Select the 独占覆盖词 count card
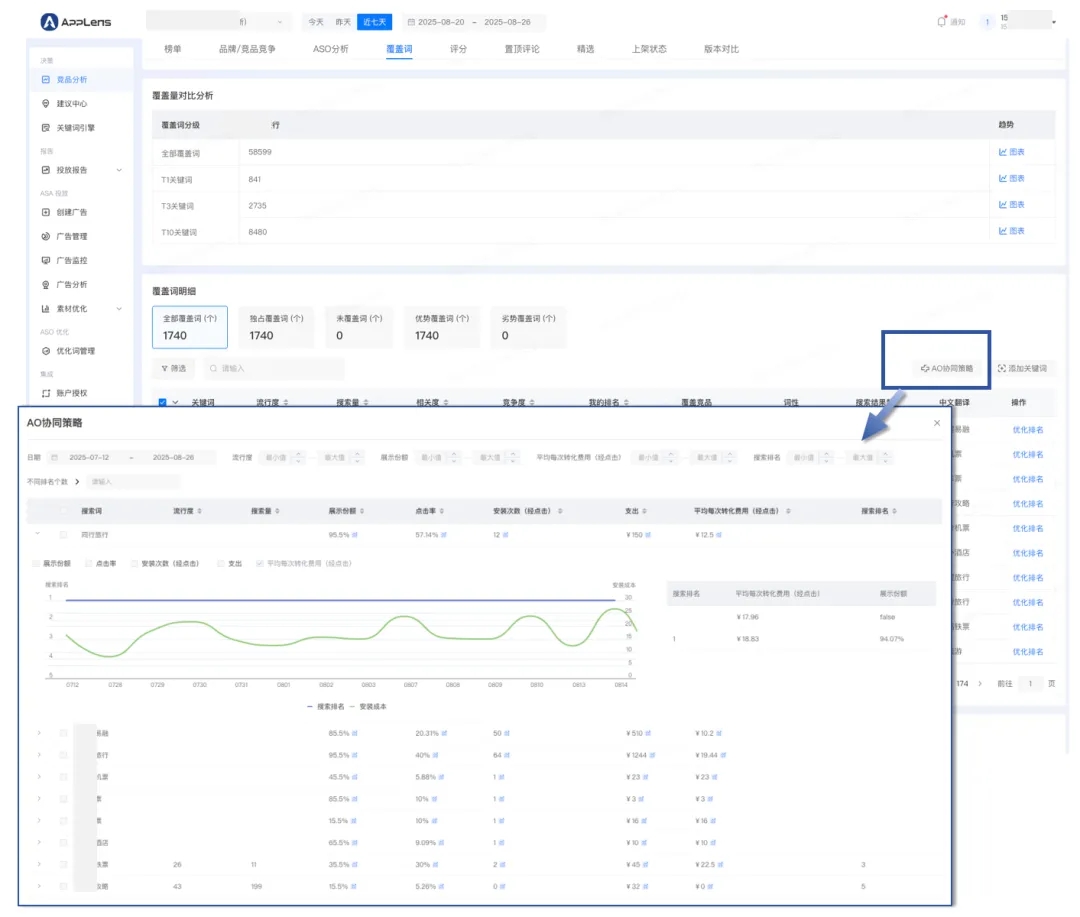This screenshot has width=1080, height=917. tap(276, 327)
